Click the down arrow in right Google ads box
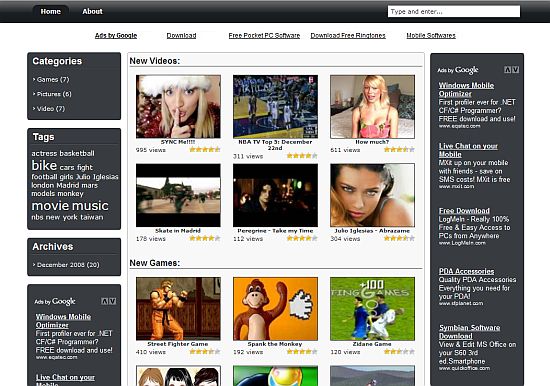The height and width of the screenshot is (386, 550). (515, 70)
